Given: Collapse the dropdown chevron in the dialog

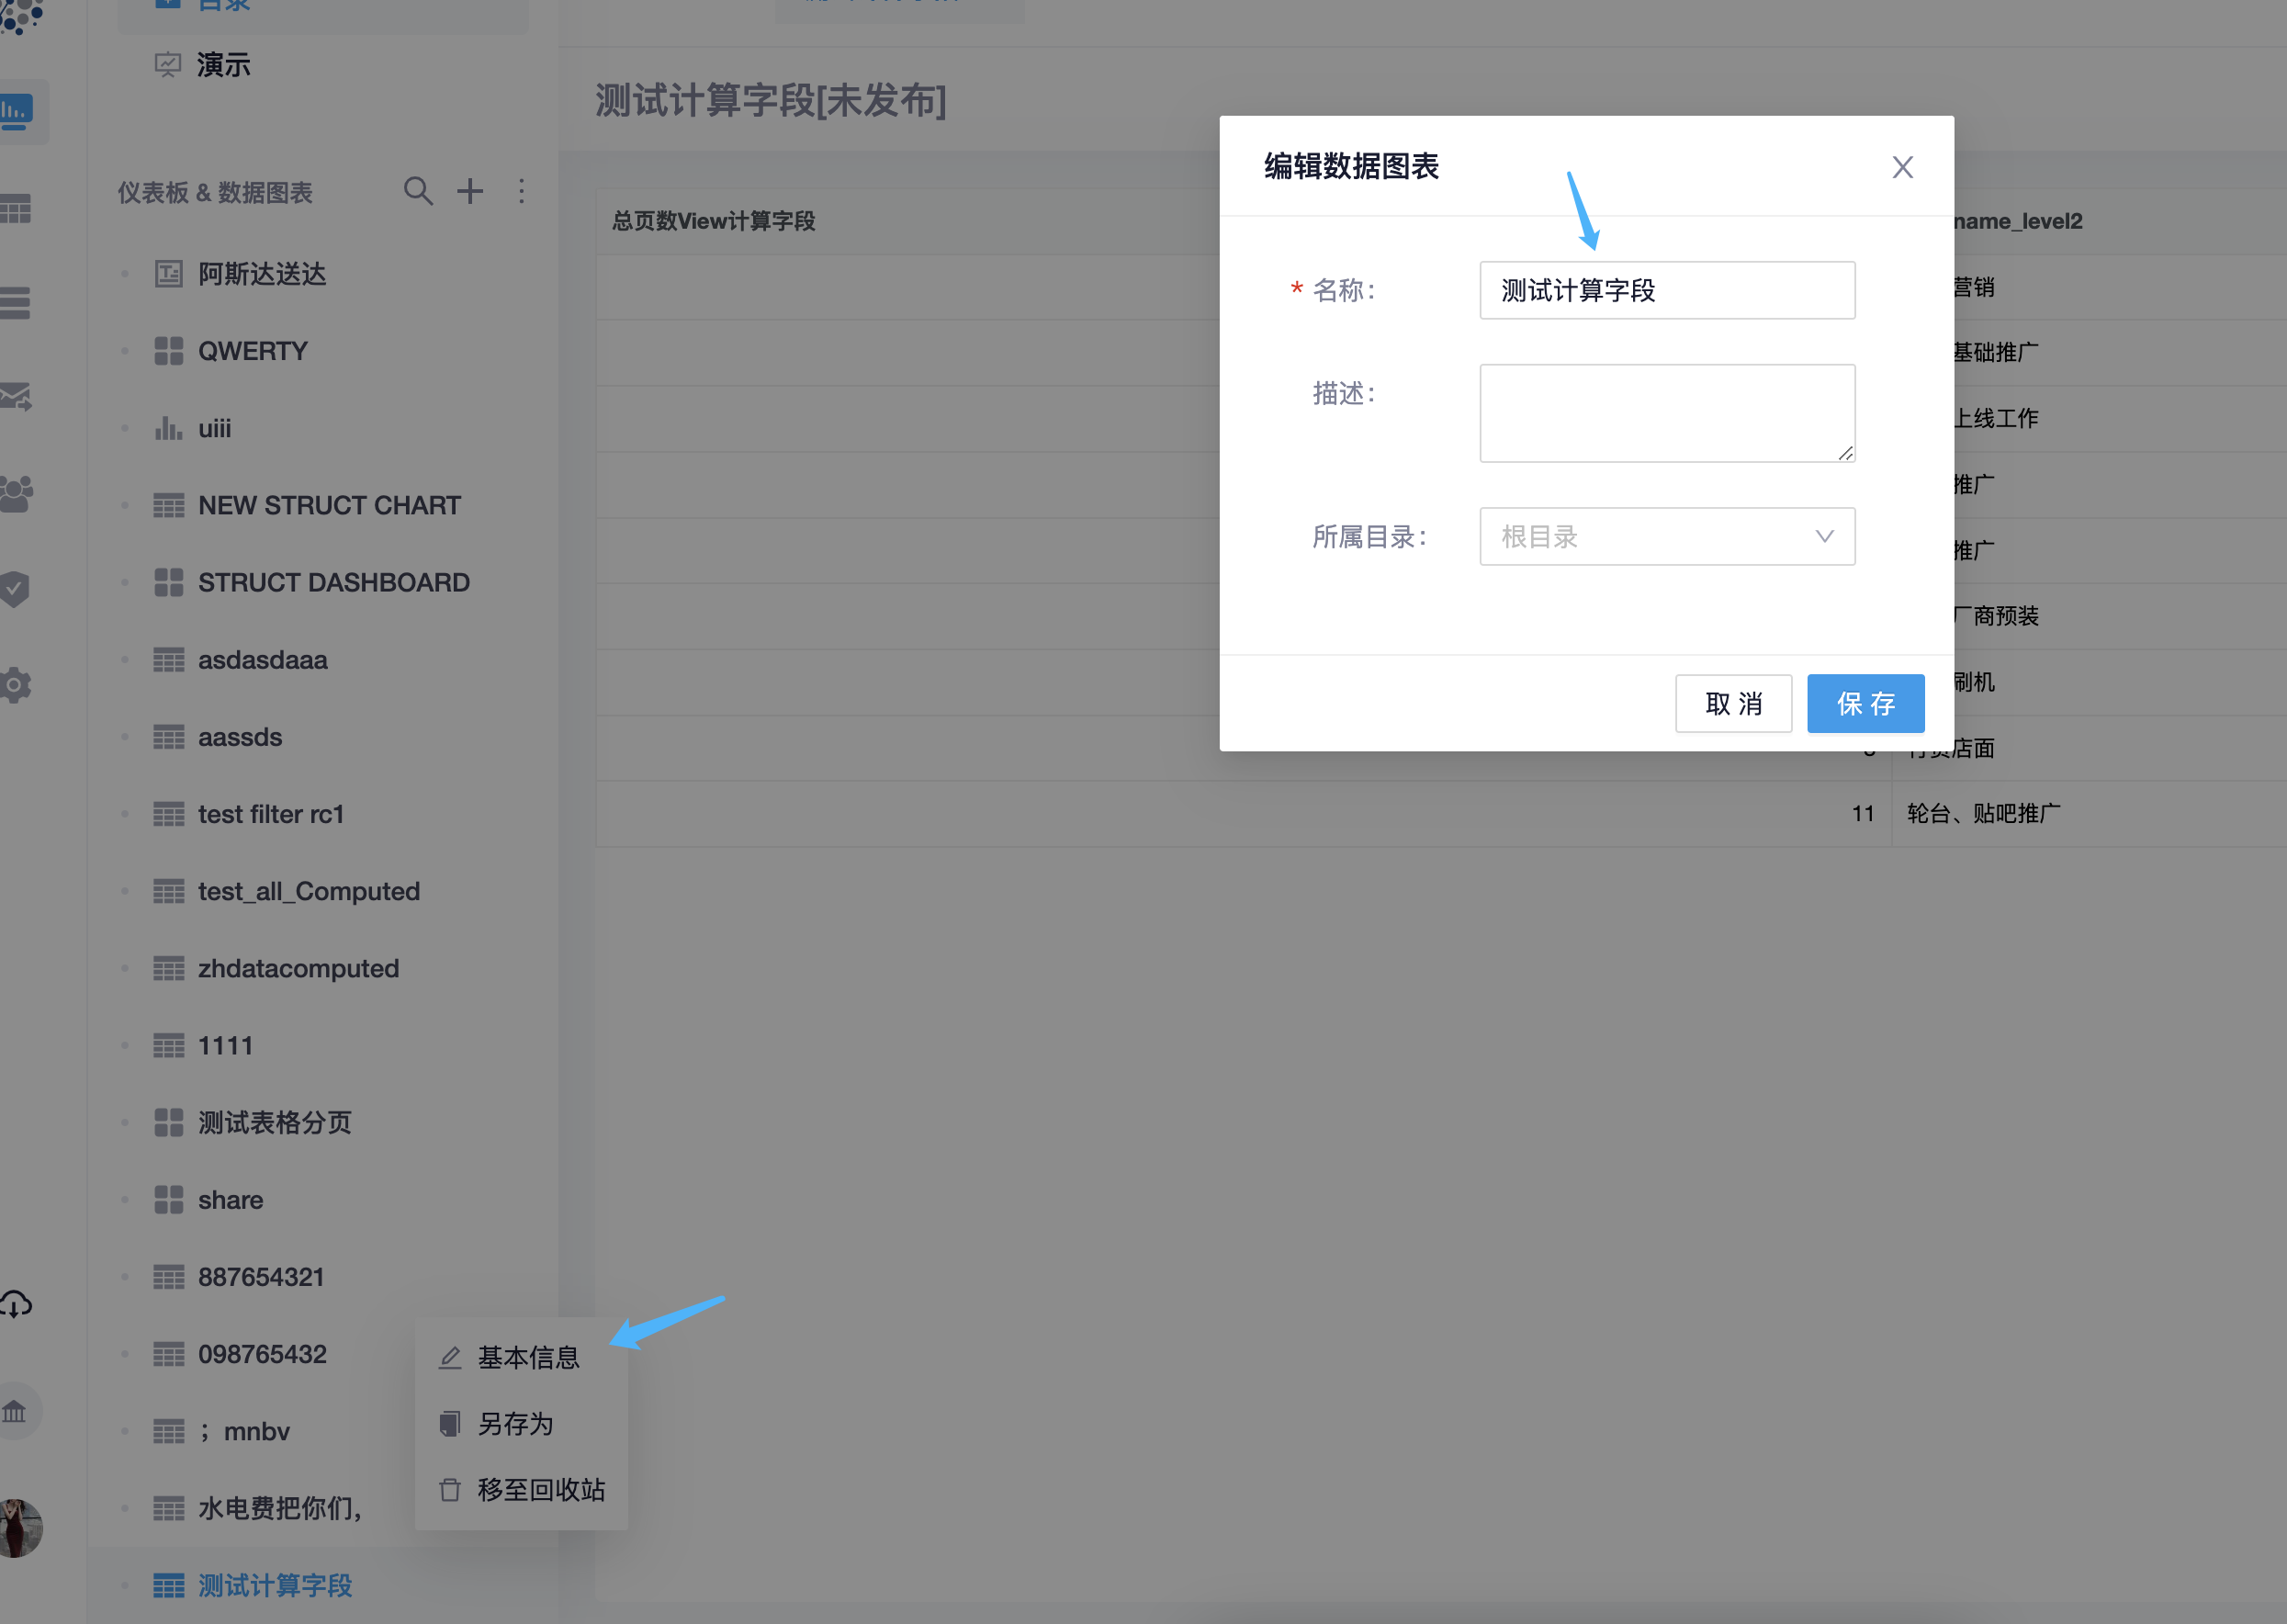Looking at the screenshot, I should pyautogui.click(x=1822, y=536).
